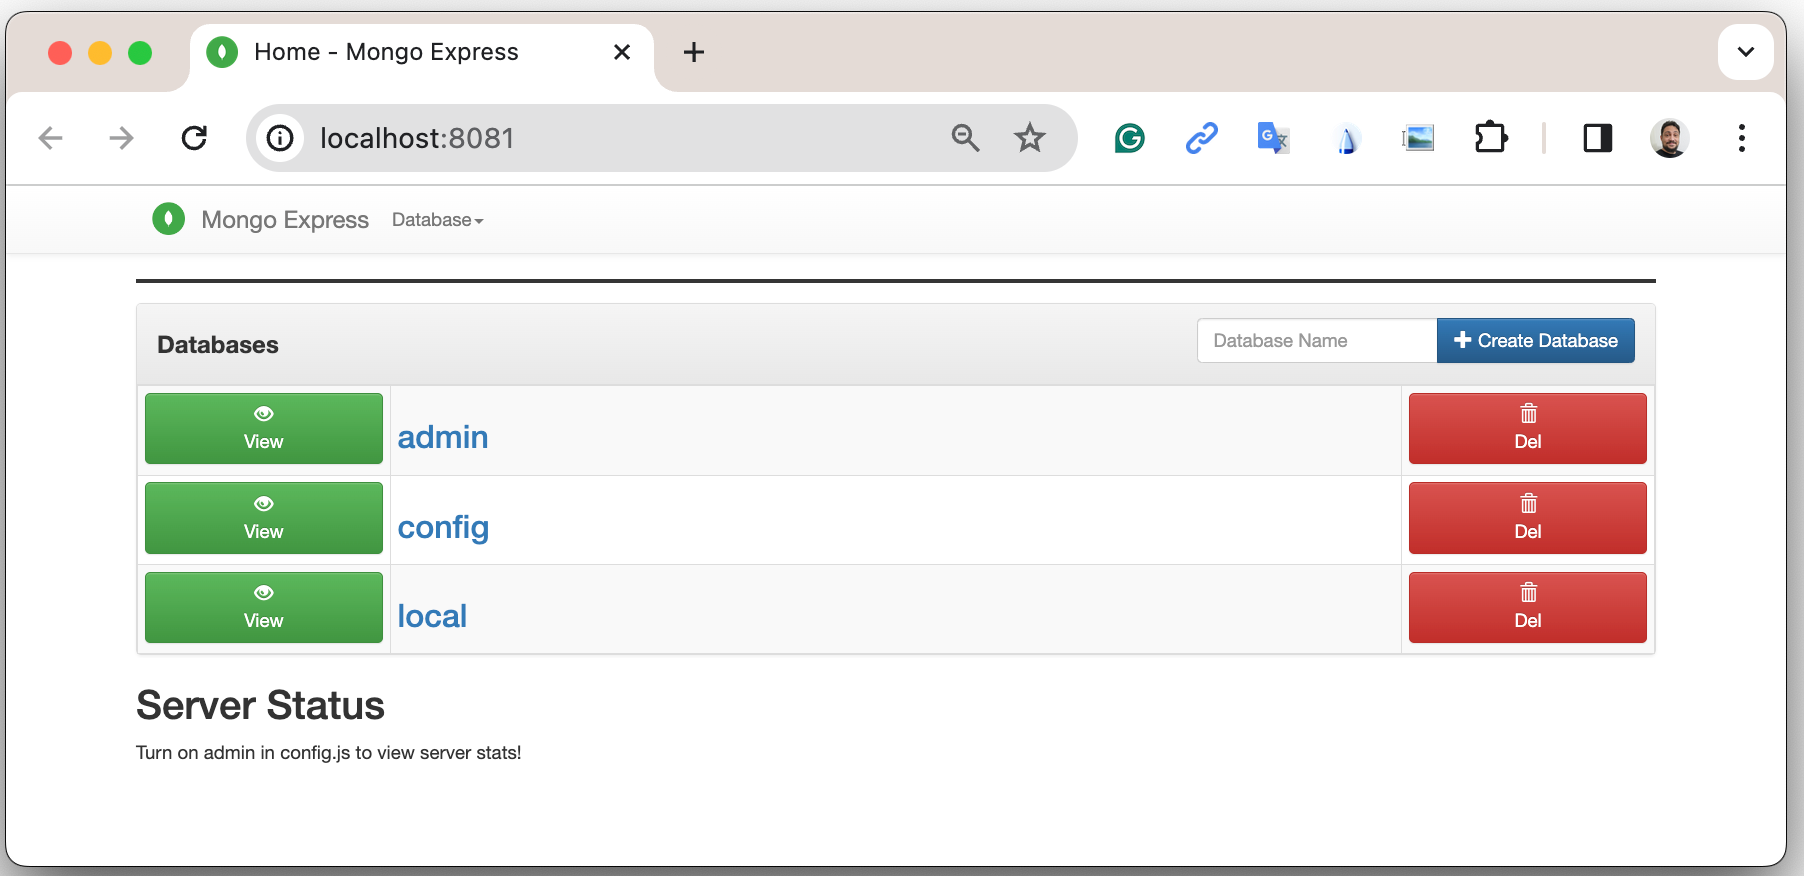Image resolution: width=1804 pixels, height=876 pixels.
Task: Open the local database link
Action: click(x=432, y=616)
